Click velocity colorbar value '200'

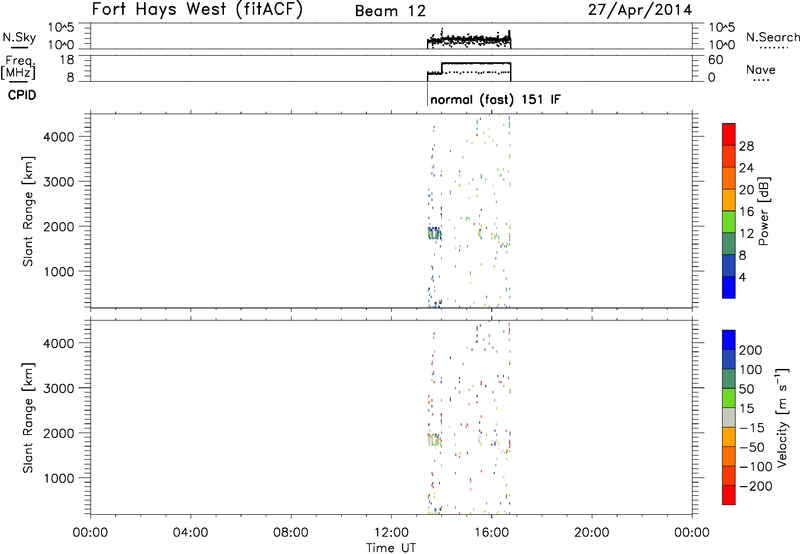point(751,350)
